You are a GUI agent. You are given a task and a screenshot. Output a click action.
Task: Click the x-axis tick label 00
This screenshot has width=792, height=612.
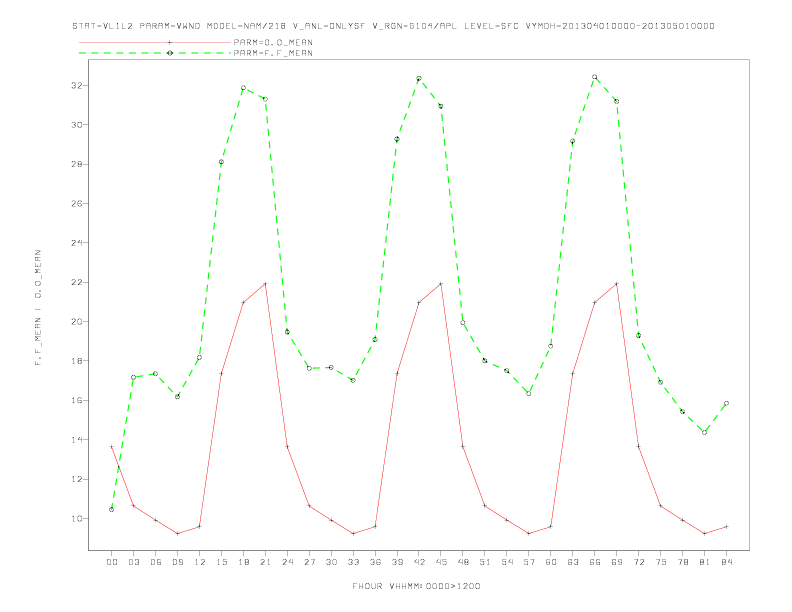[x=112, y=562]
